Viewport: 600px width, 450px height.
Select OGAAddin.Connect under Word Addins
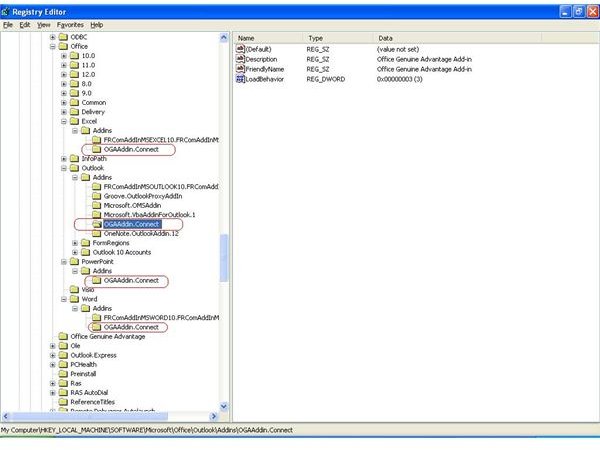click(x=131, y=327)
